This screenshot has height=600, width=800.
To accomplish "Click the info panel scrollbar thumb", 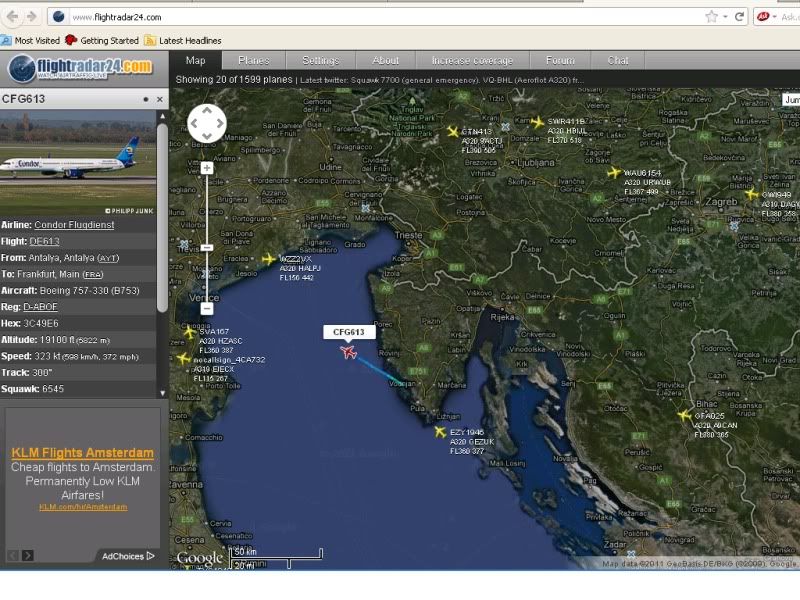I will [163, 217].
